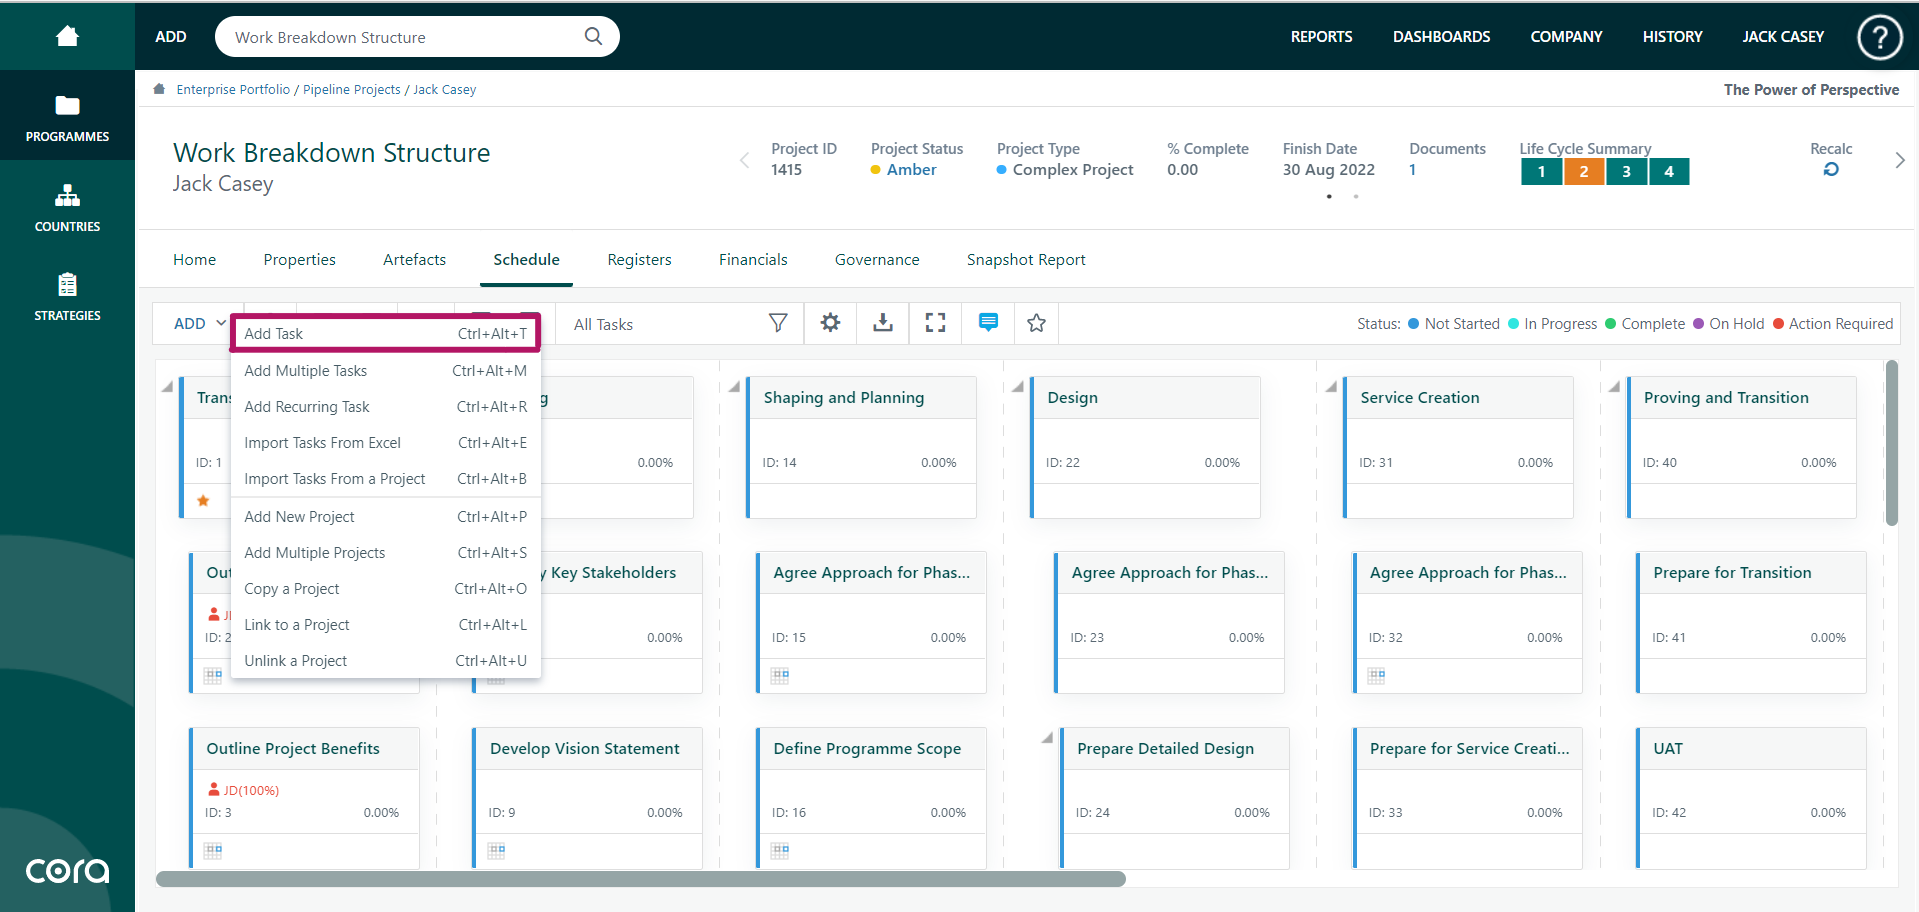Switch to the Properties tab

299,259
